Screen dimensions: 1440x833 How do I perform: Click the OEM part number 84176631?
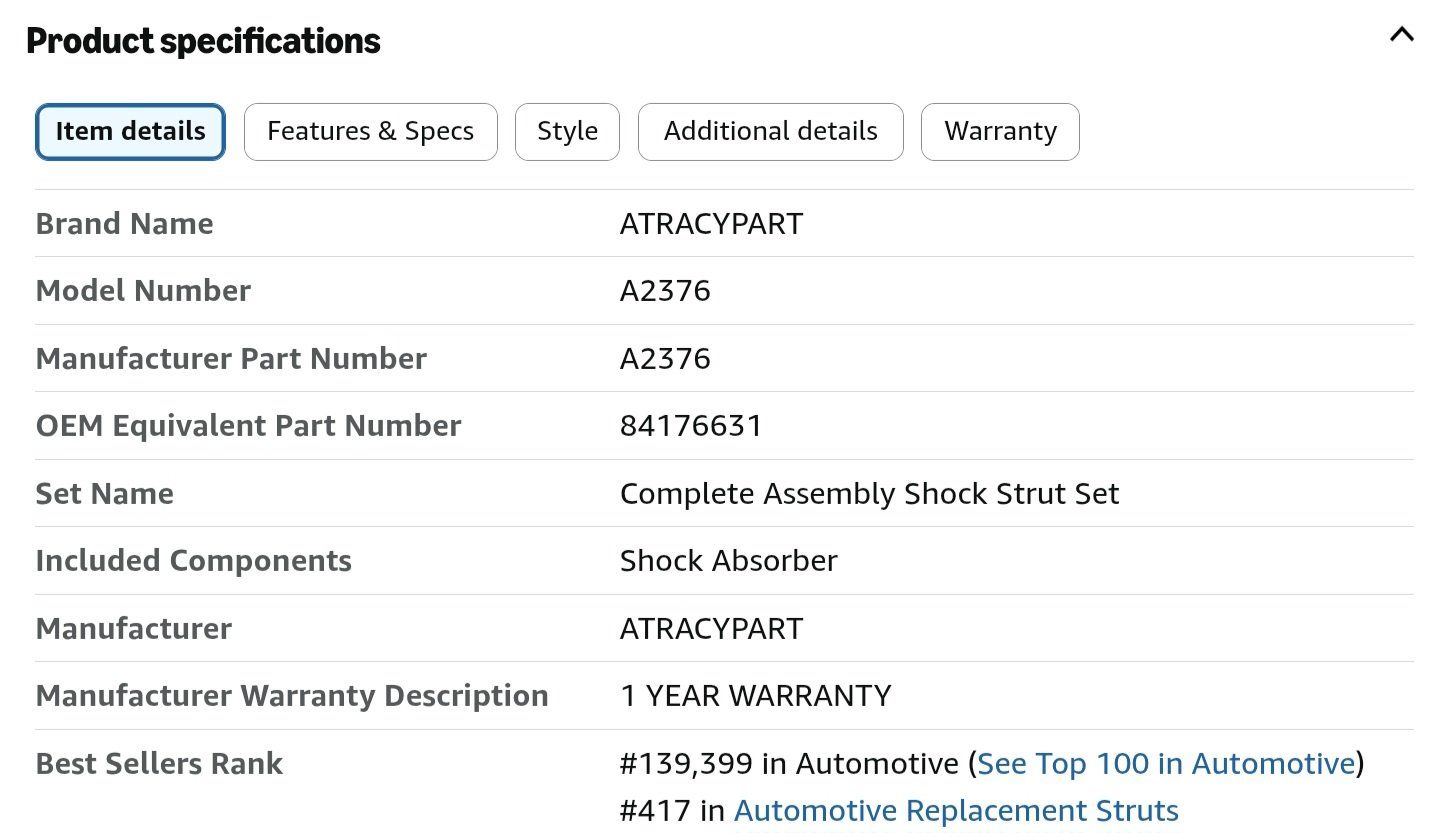(691, 426)
